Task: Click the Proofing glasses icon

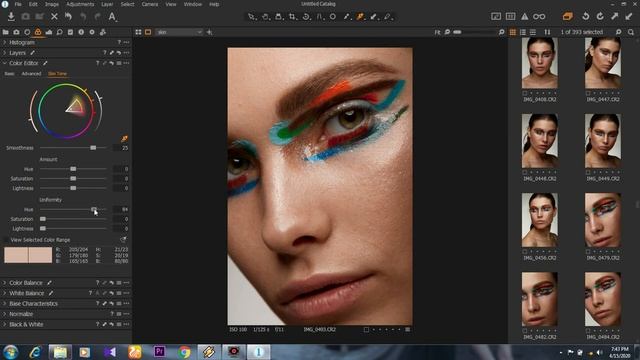Action: [x=539, y=16]
